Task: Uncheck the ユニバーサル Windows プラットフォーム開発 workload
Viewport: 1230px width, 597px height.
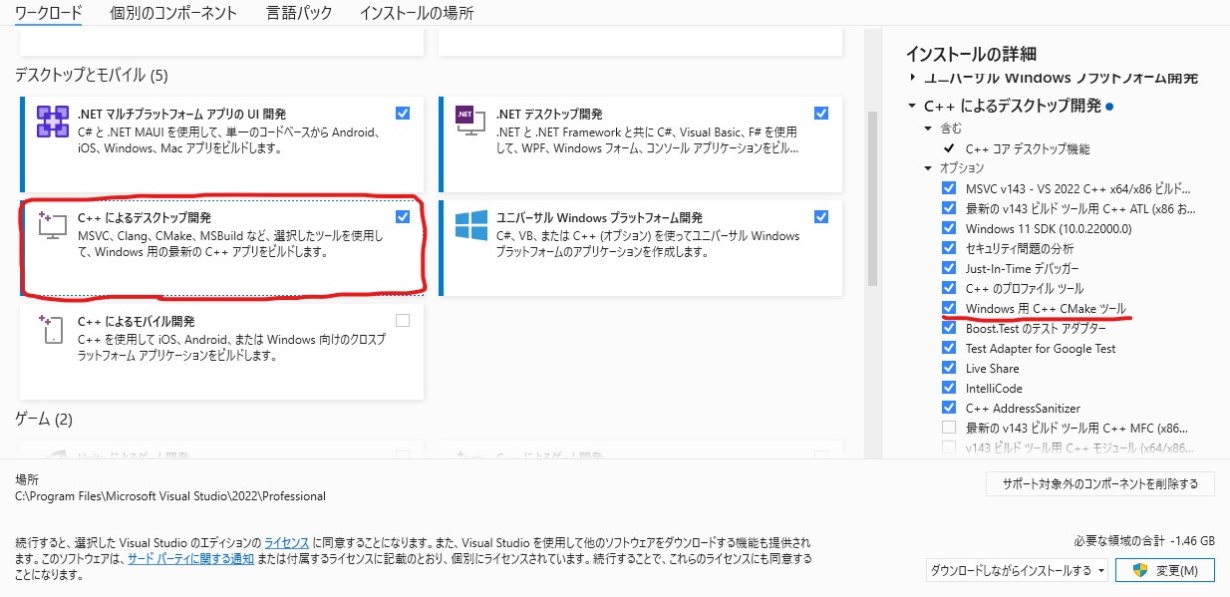Action: point(821,216)
